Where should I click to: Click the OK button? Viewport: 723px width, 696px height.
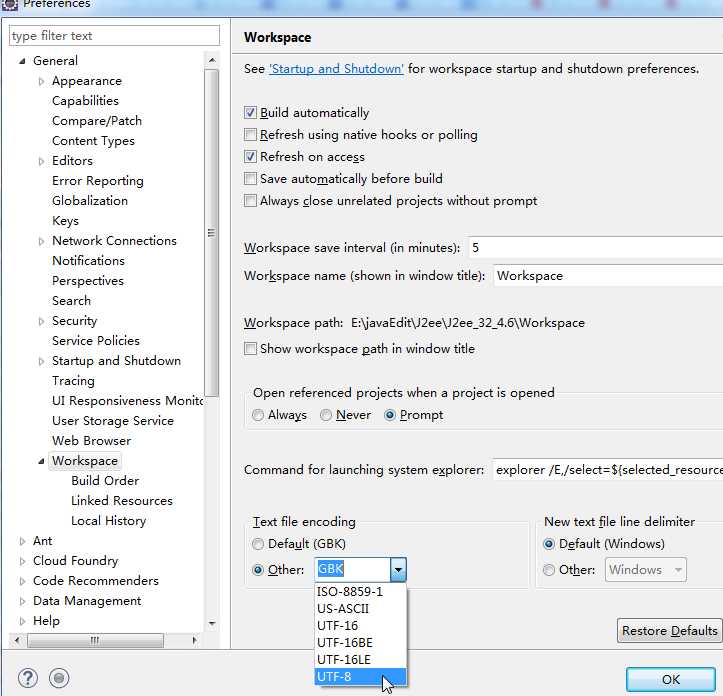670,679
